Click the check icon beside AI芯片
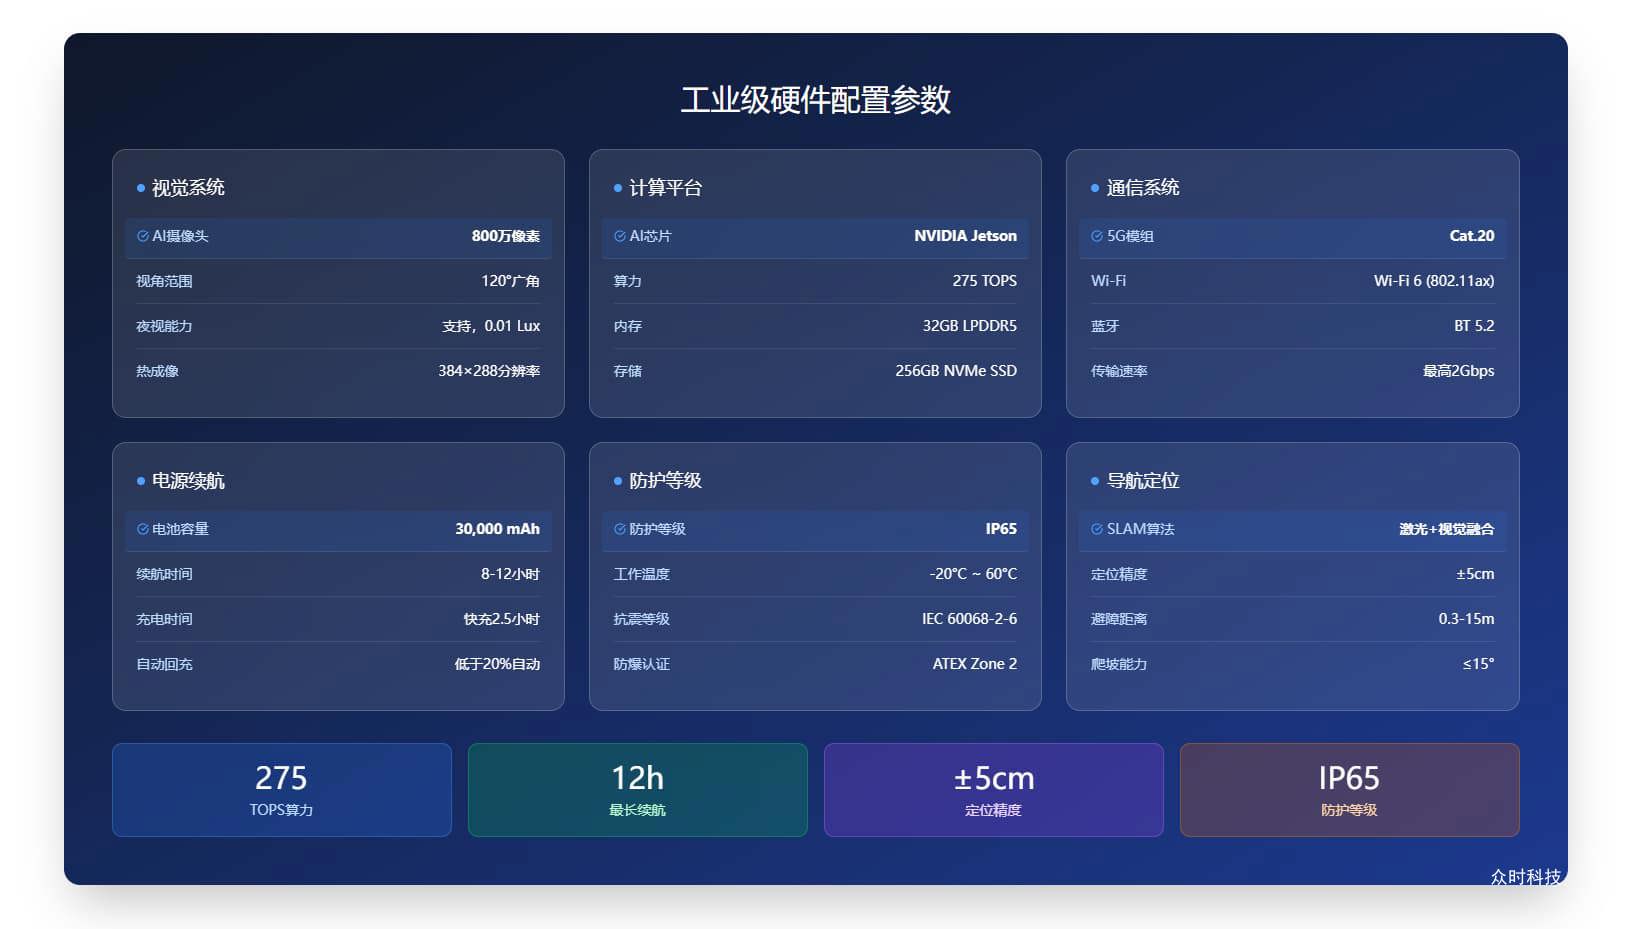 pos(620,236)
